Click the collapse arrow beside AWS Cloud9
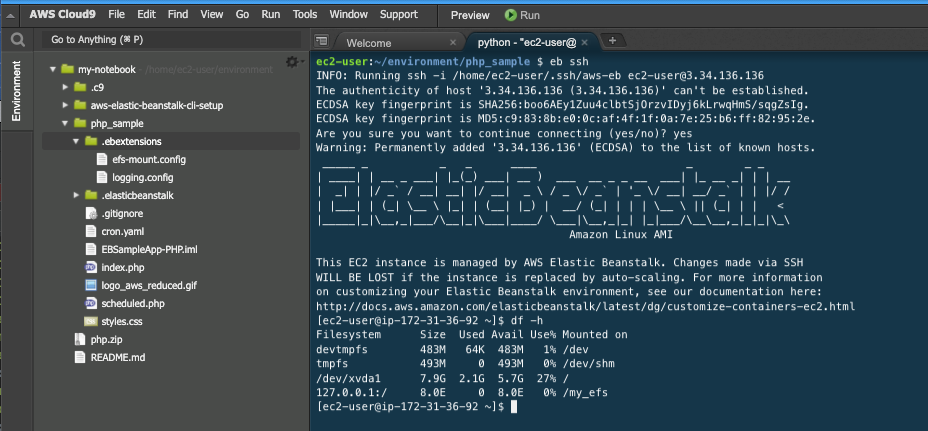 (10, 15)
